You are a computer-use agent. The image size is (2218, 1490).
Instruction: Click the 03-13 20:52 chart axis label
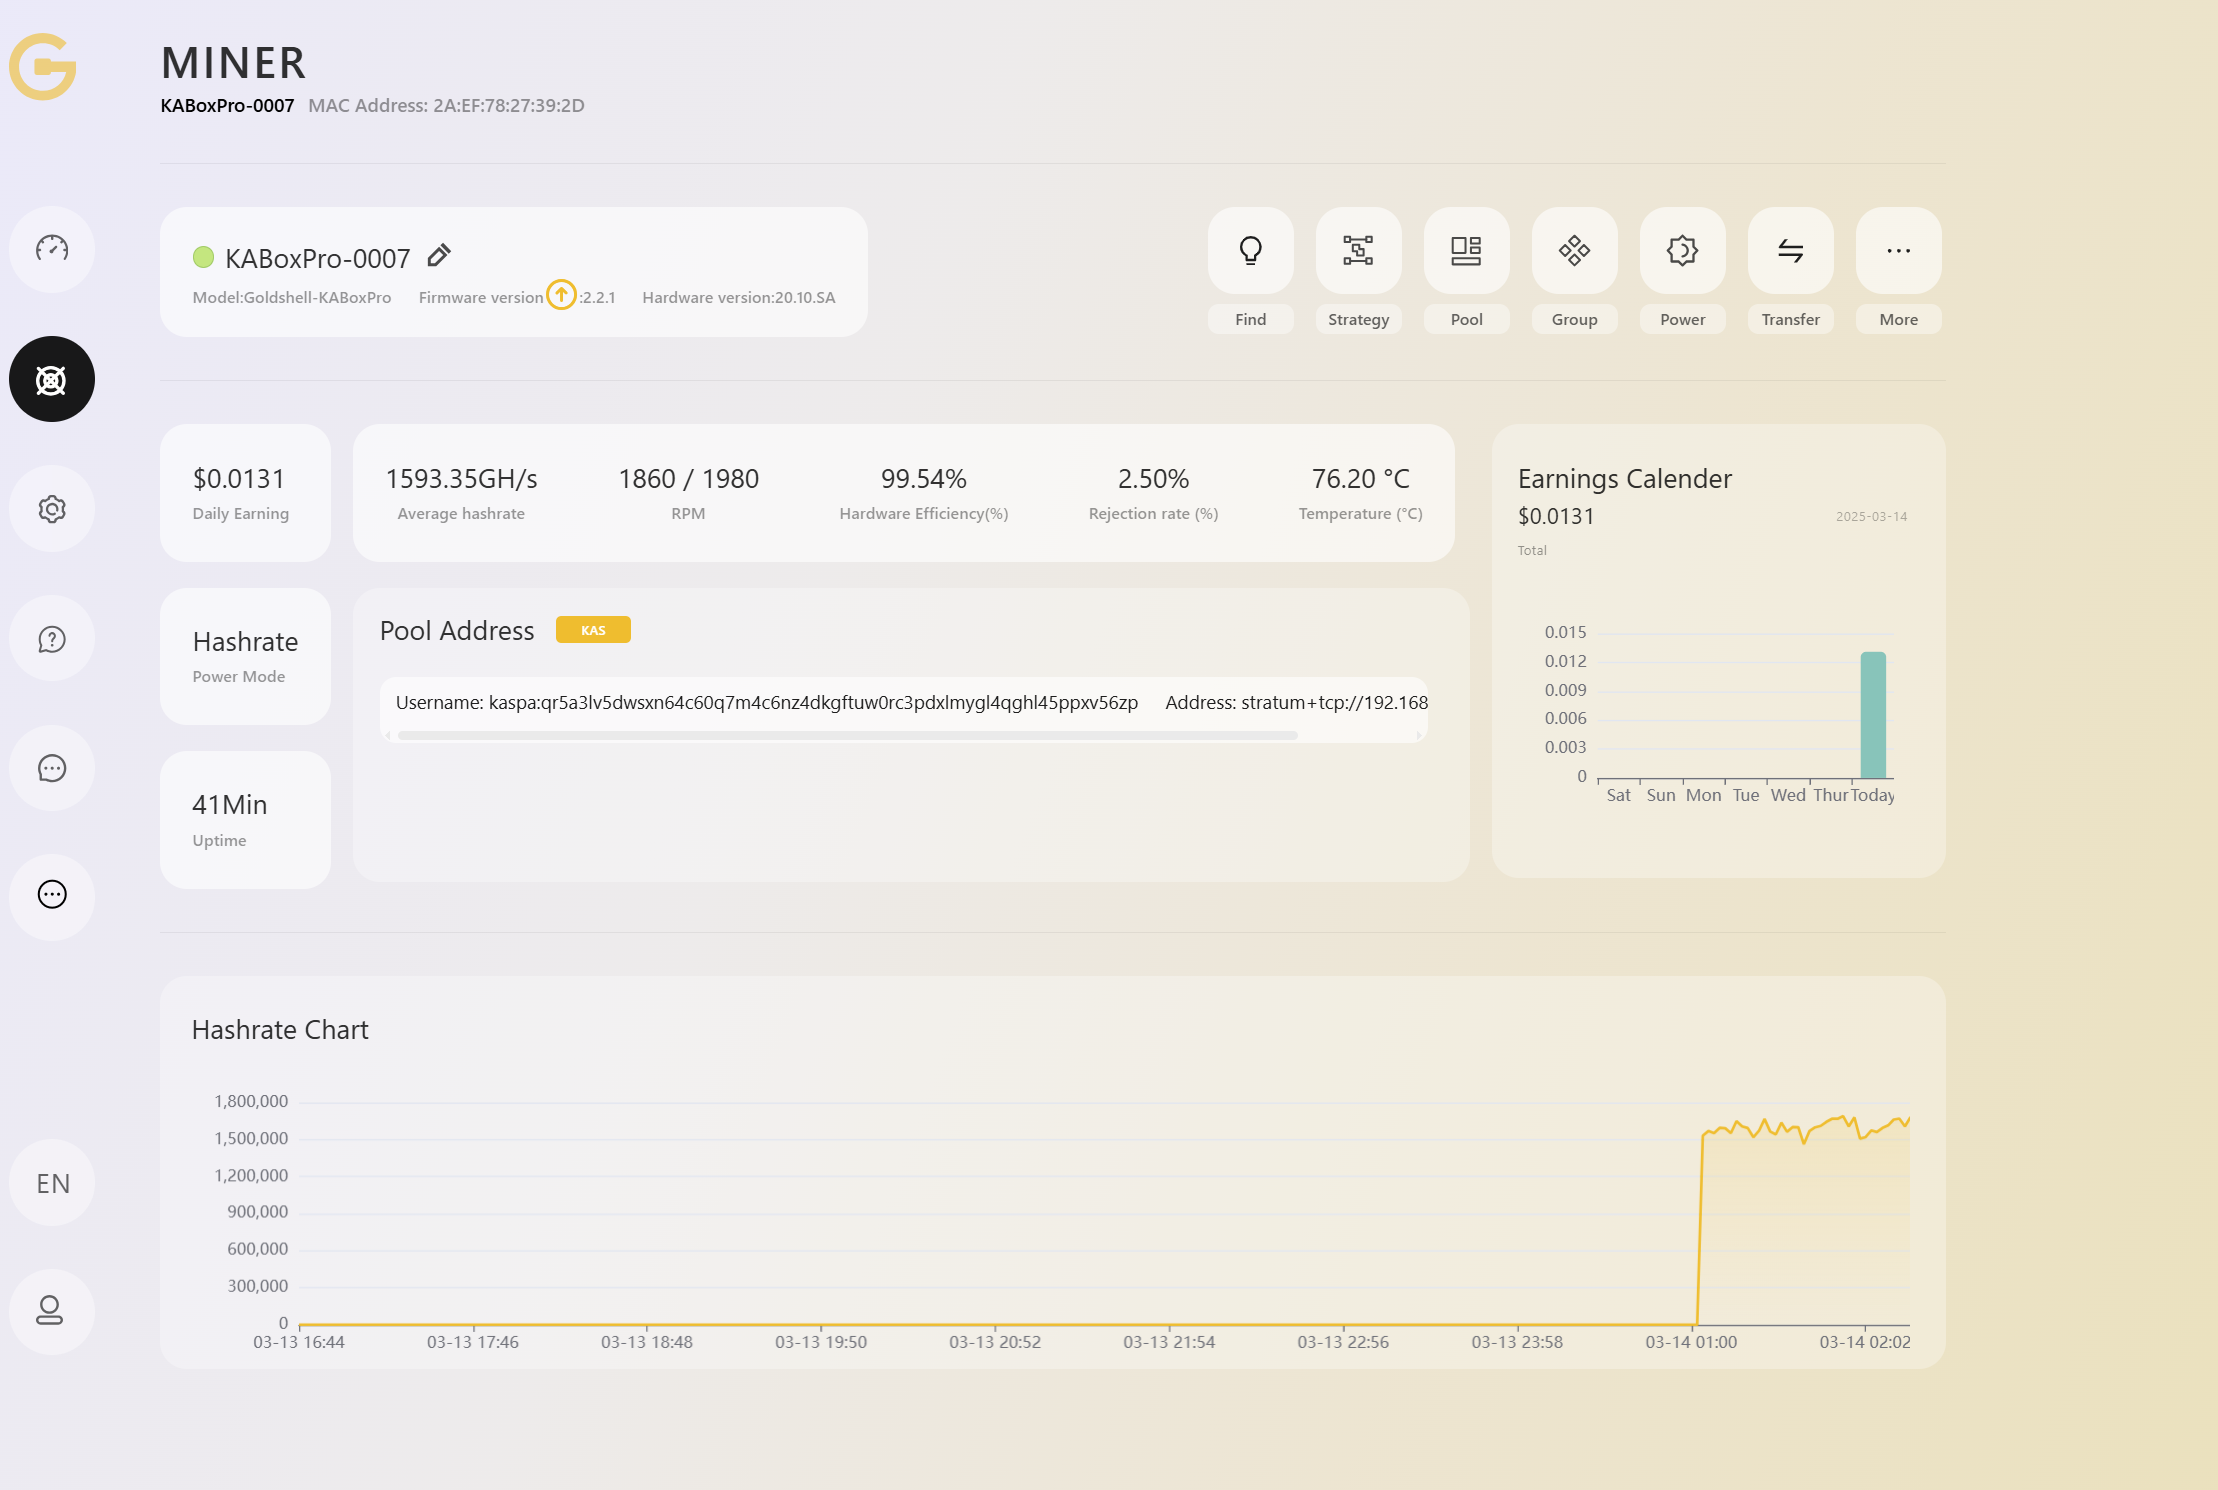(x=995, y=1342)
